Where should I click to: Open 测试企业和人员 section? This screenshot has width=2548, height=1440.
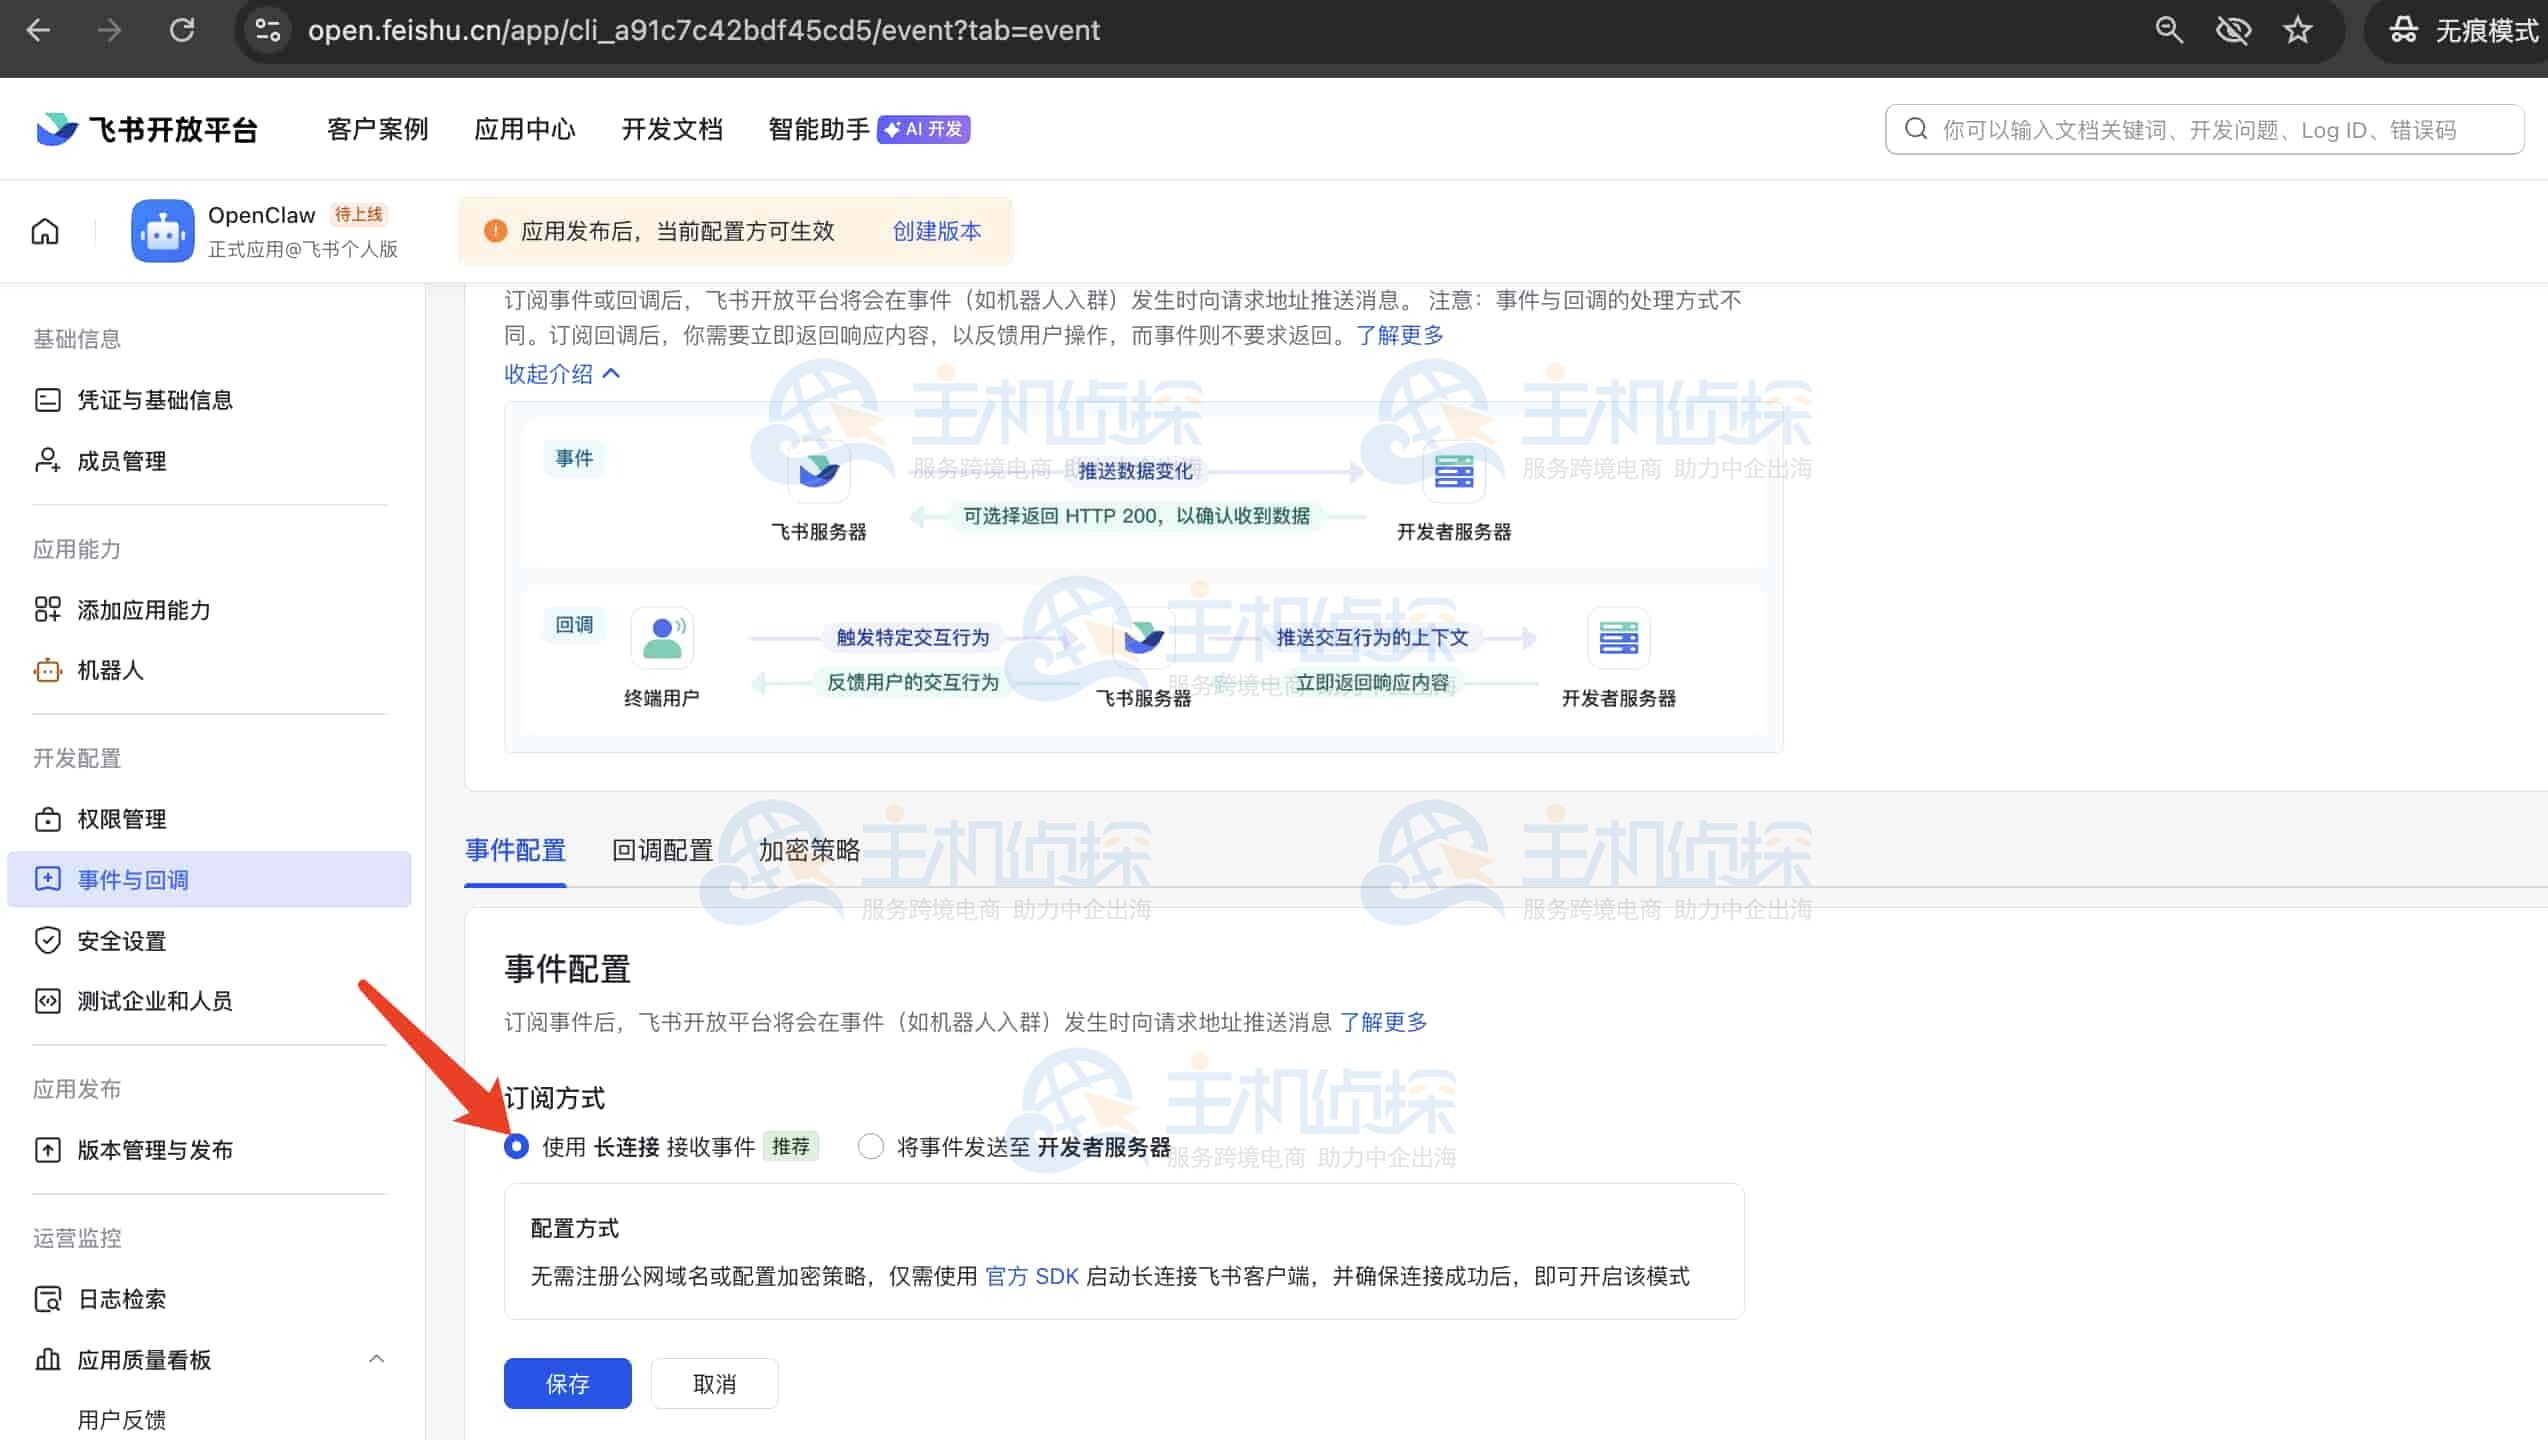pos(155,1000)
